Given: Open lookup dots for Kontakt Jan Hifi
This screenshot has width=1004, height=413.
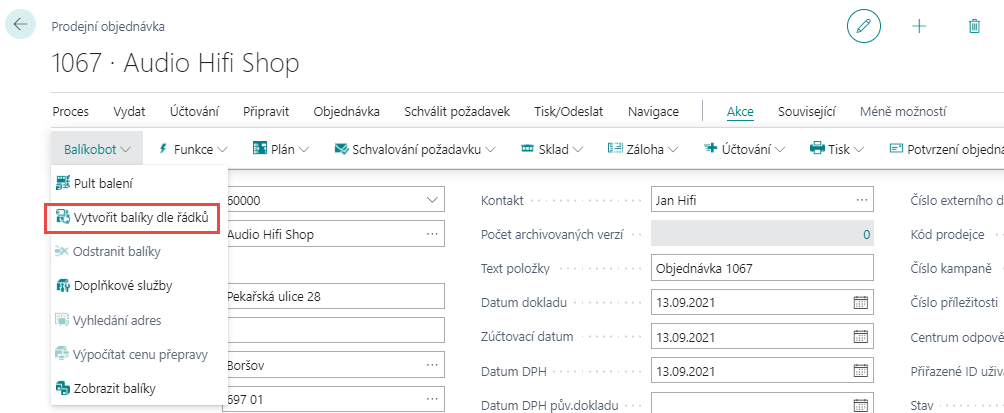Looking at the screenshot, I should click(861, 200).
